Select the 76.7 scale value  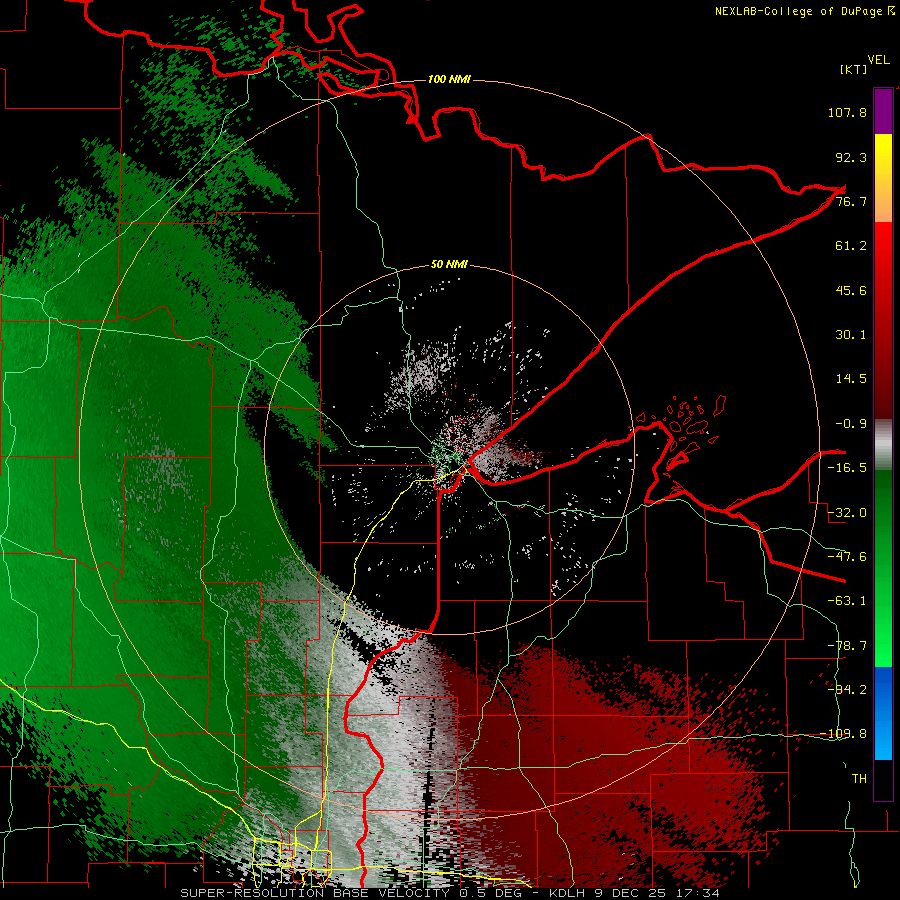pyautogui.click(x=851, y=201)
